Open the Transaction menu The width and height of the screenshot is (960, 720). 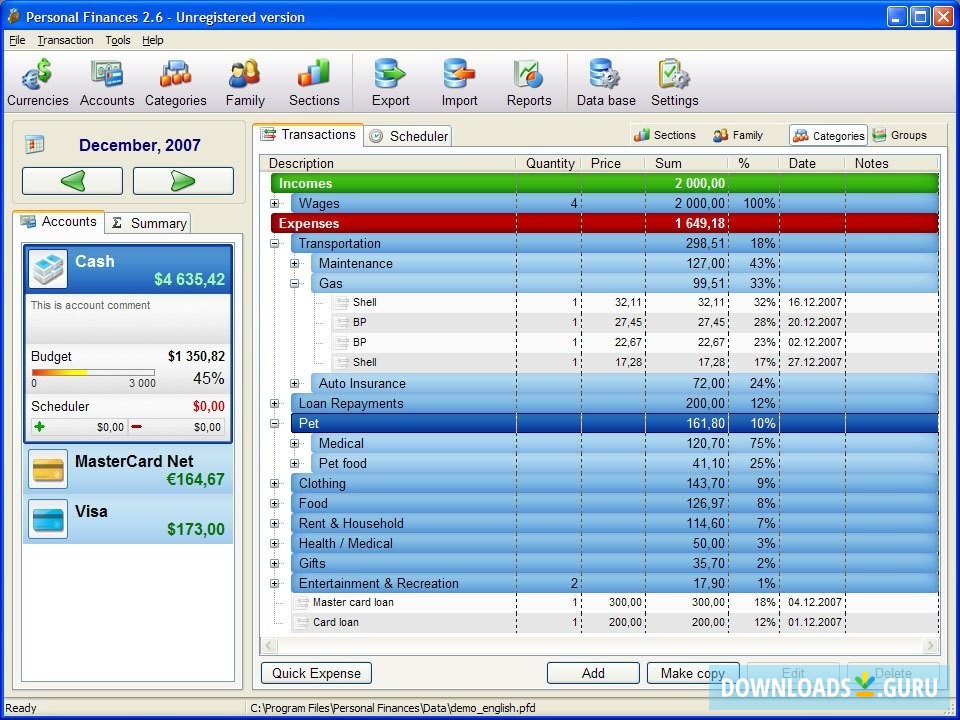coord(65,40)
